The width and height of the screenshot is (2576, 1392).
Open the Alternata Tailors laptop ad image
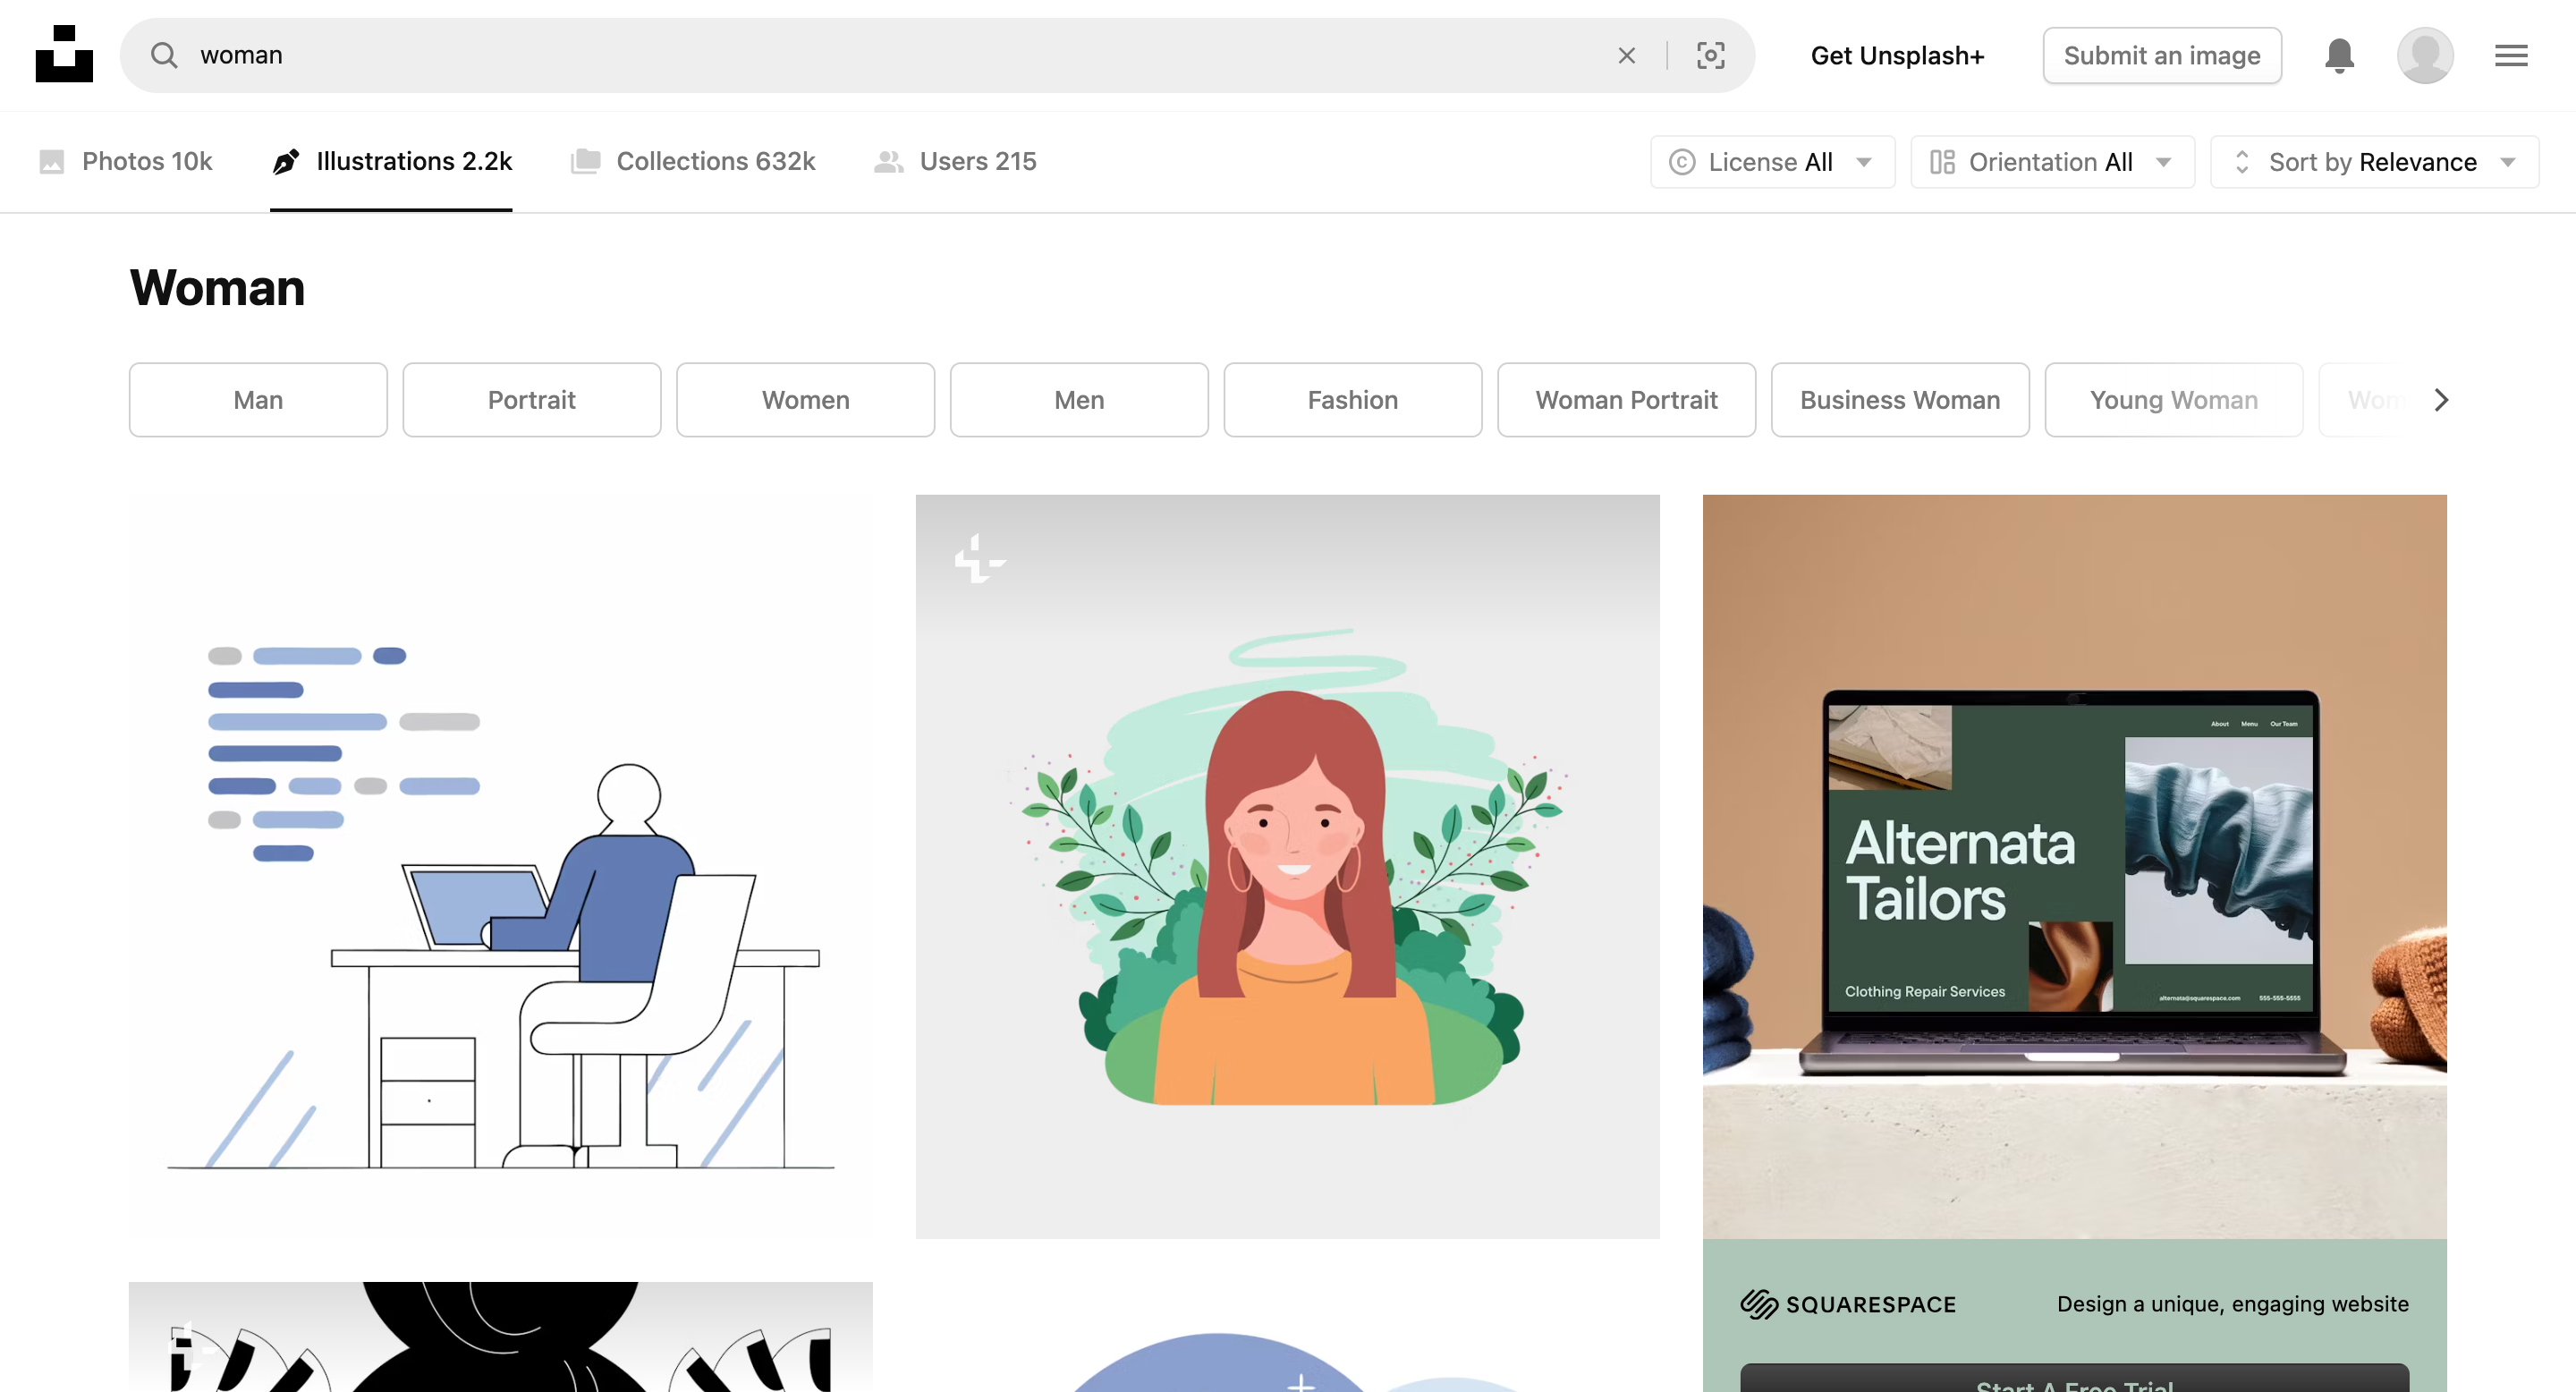[x=2074, y=866]
